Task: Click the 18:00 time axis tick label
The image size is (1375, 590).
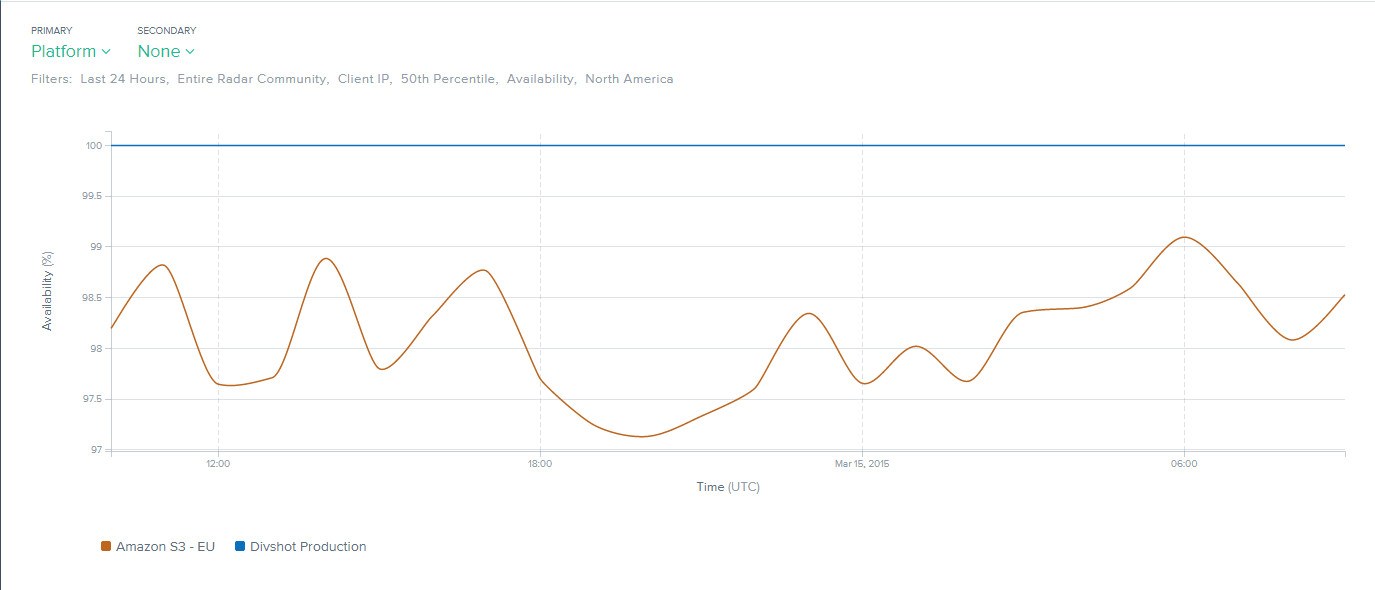Action: 540,464
